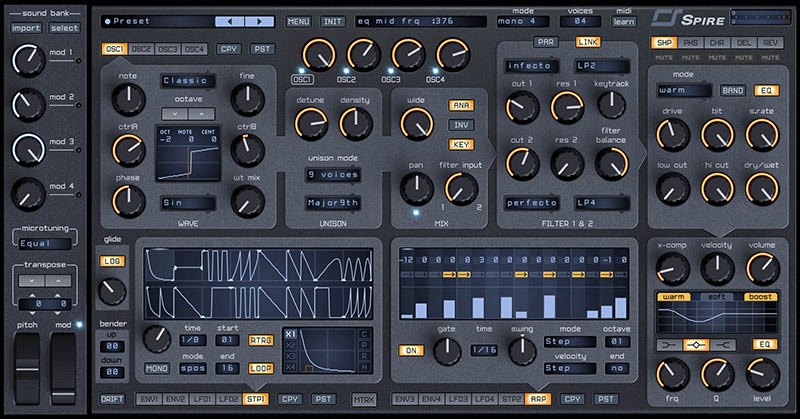The image size is (800, 419).
Task: Select the left EQ shelf shape icon
Action: click(669, 346)
